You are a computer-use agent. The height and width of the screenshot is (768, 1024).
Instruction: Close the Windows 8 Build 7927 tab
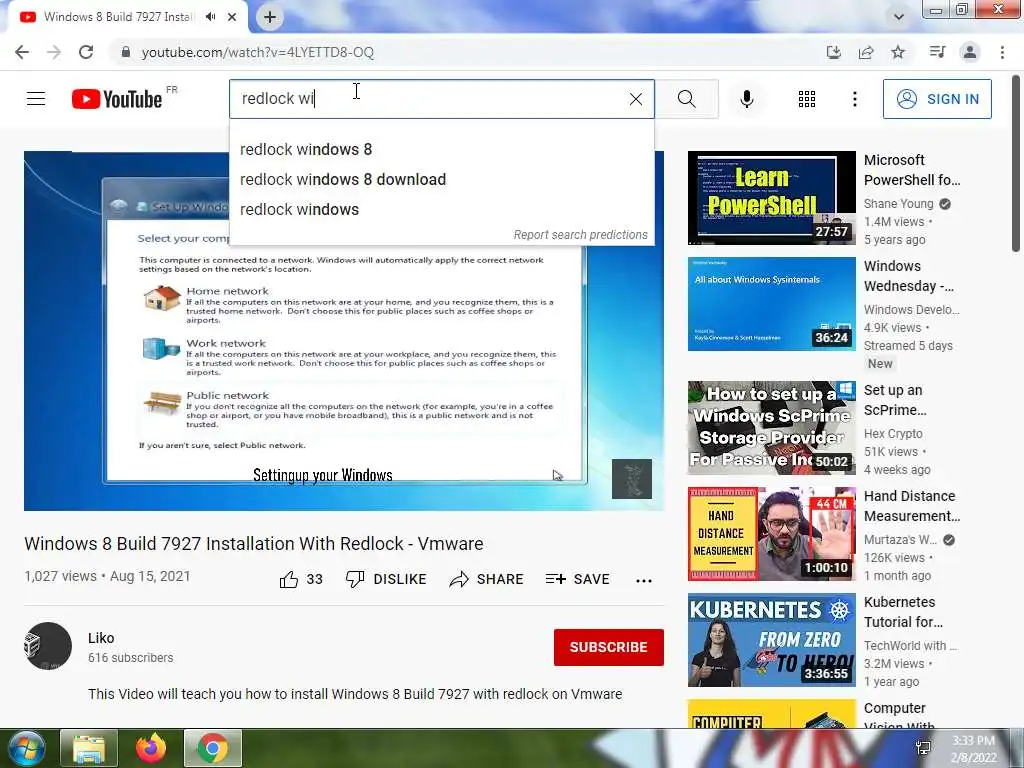click(232, 17)
